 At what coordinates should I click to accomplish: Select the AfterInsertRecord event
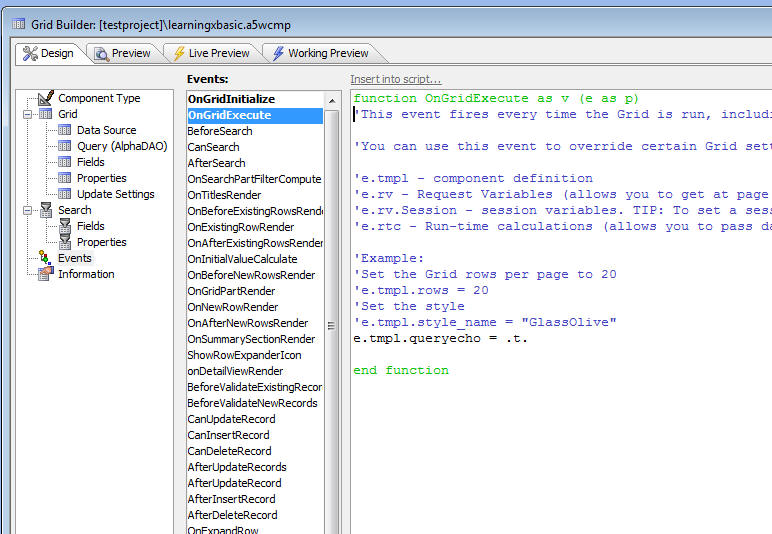coord(255,499)
